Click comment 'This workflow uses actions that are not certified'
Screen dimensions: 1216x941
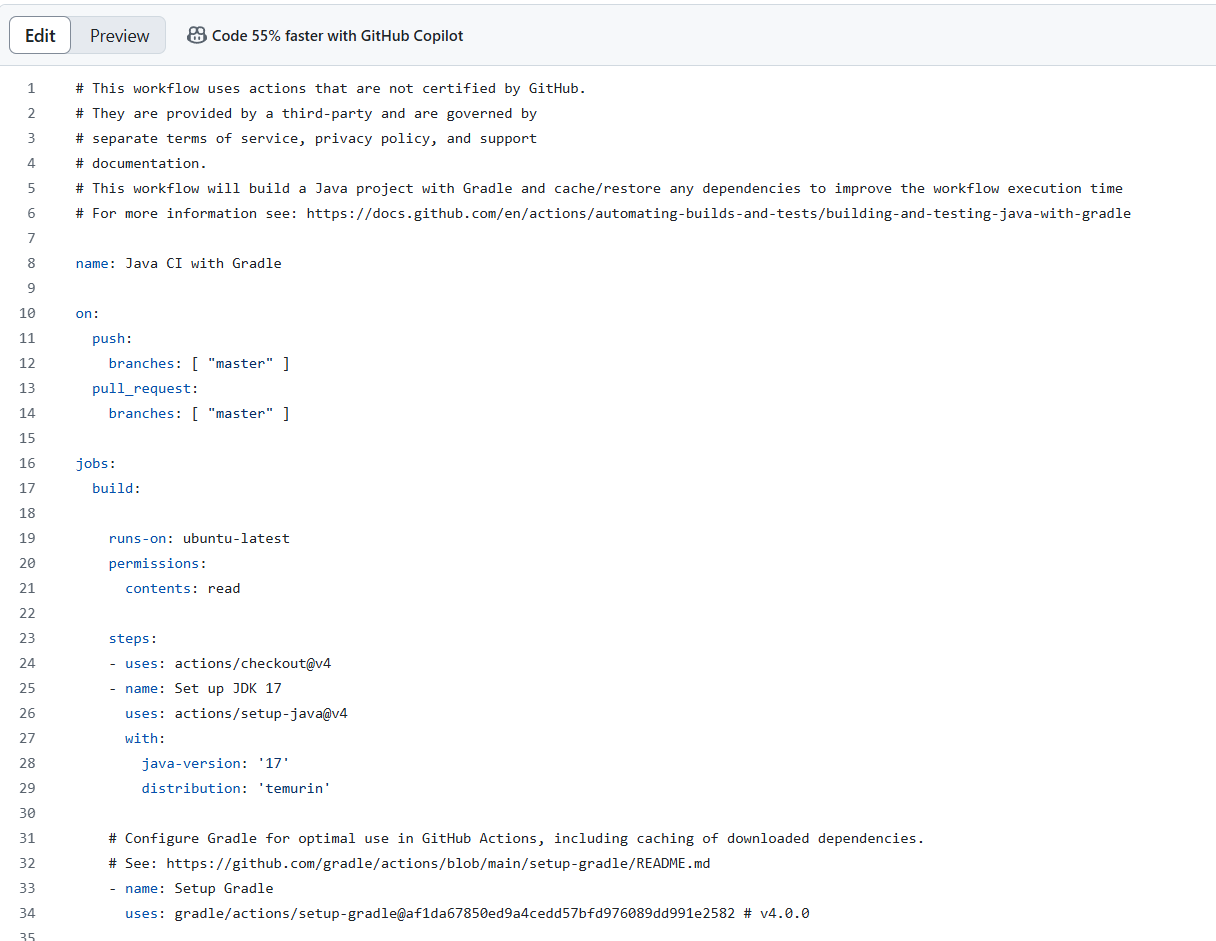coord(331,88)
